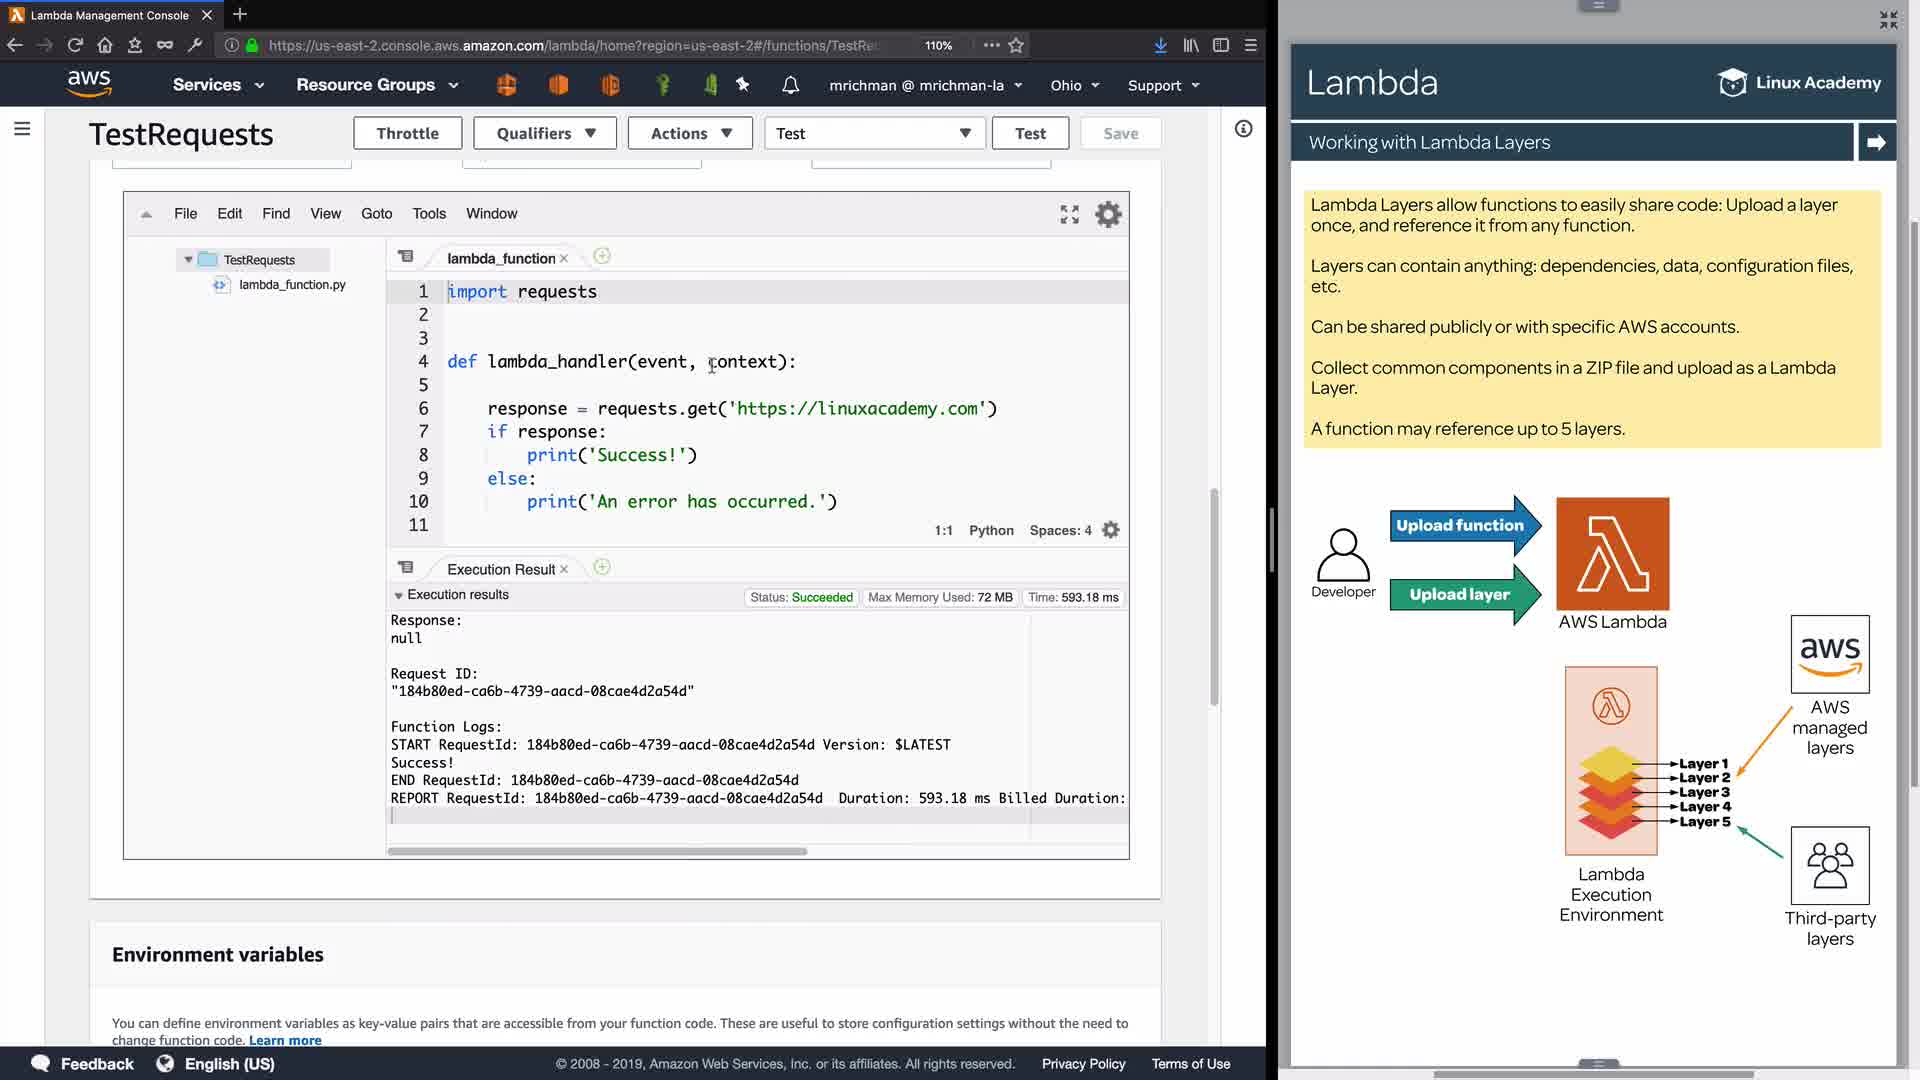Click the pushpin shortcut icon
Image resolution: width=1920 pixels, height=1080 pixels.
(743, 85)
